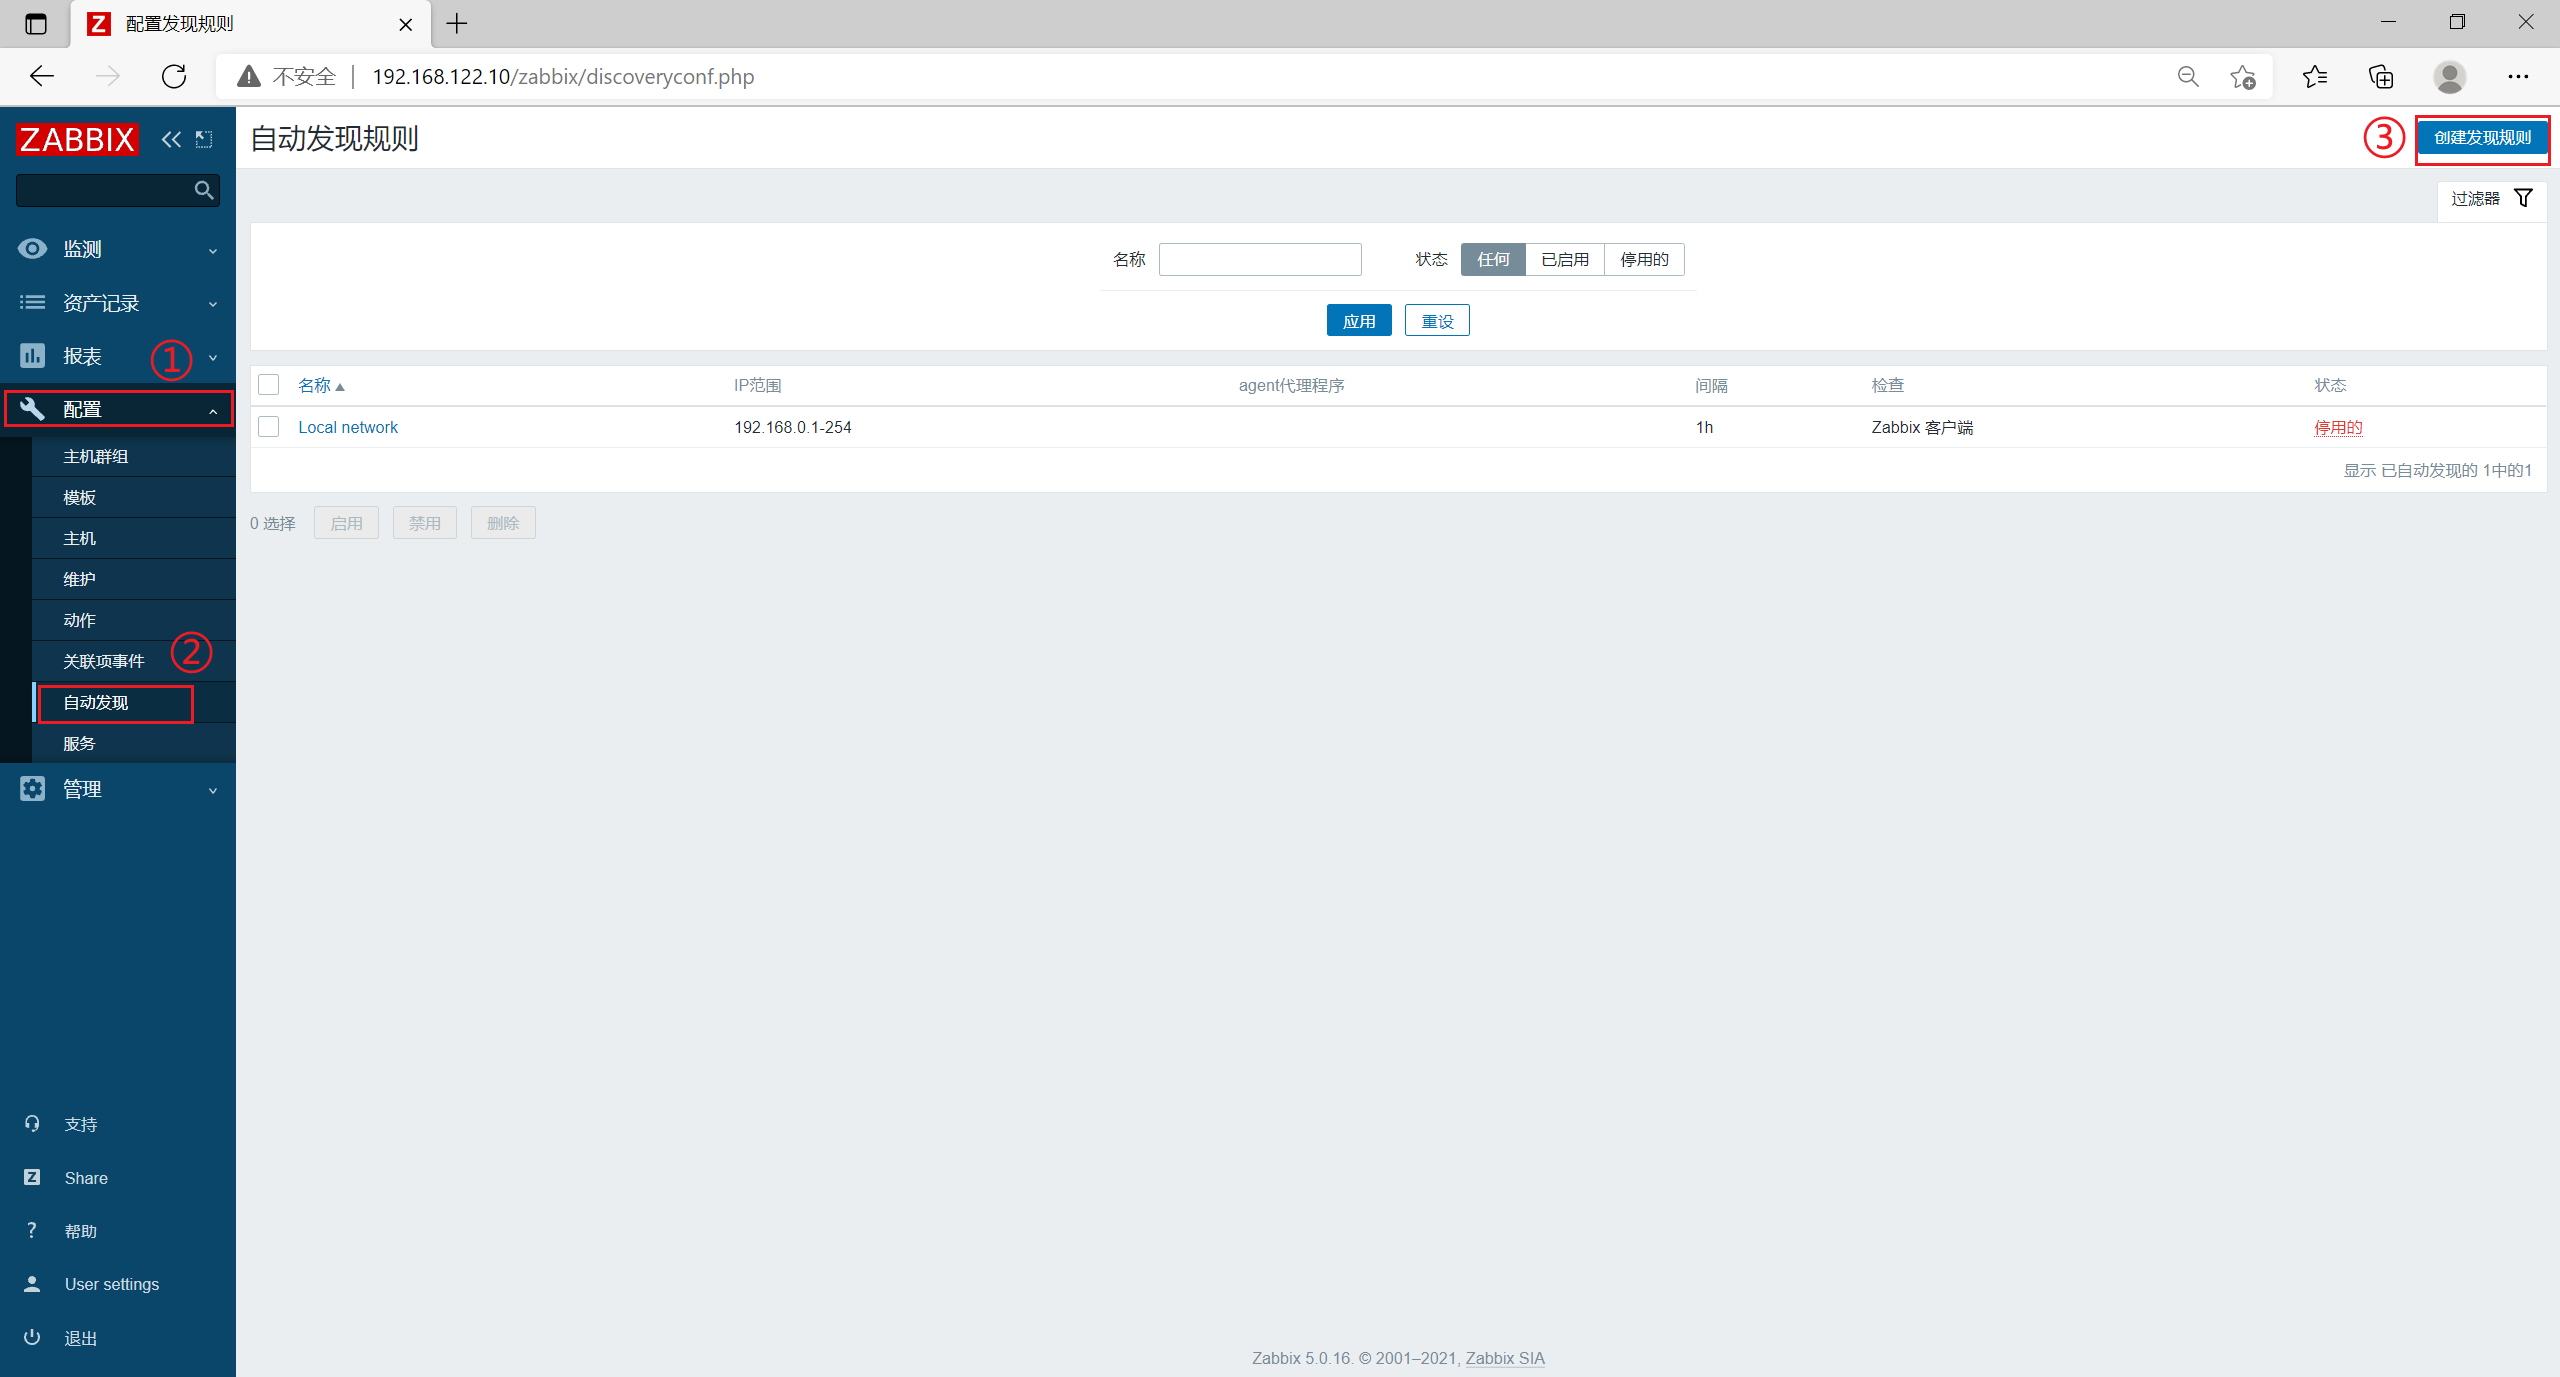Click the Reports bar chart icon
The width and height of the screenshot is (2560, 1377).
pyautogui.click(x=32, y=355)
